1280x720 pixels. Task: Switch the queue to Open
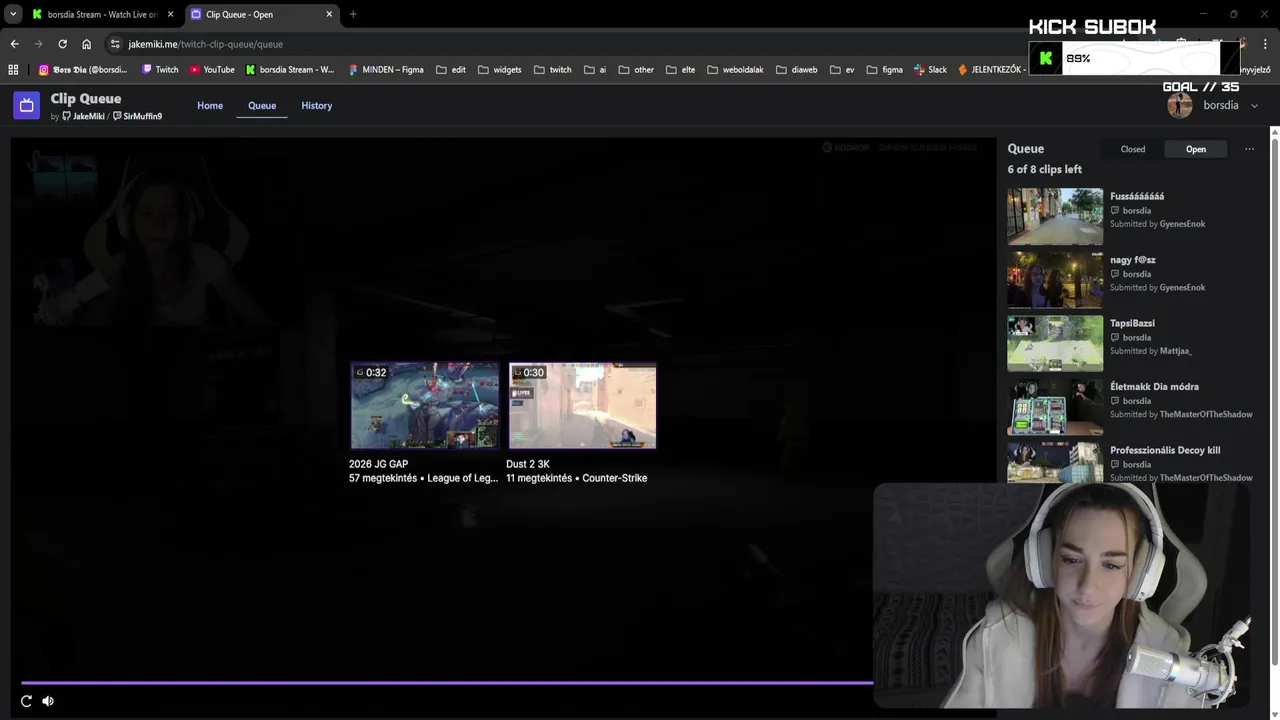1196,149
